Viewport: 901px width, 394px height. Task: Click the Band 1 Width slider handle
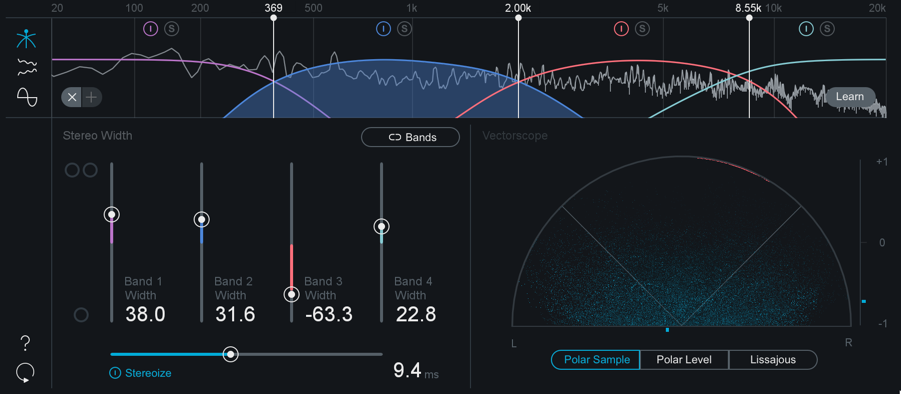point(112,214)
